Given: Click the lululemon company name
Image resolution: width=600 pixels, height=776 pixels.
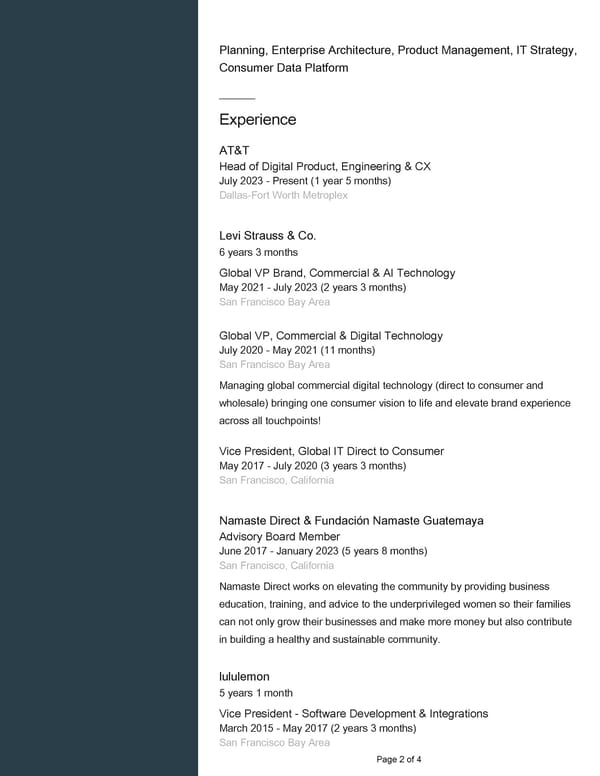Looking at the screenshot, I should [244, 677].
